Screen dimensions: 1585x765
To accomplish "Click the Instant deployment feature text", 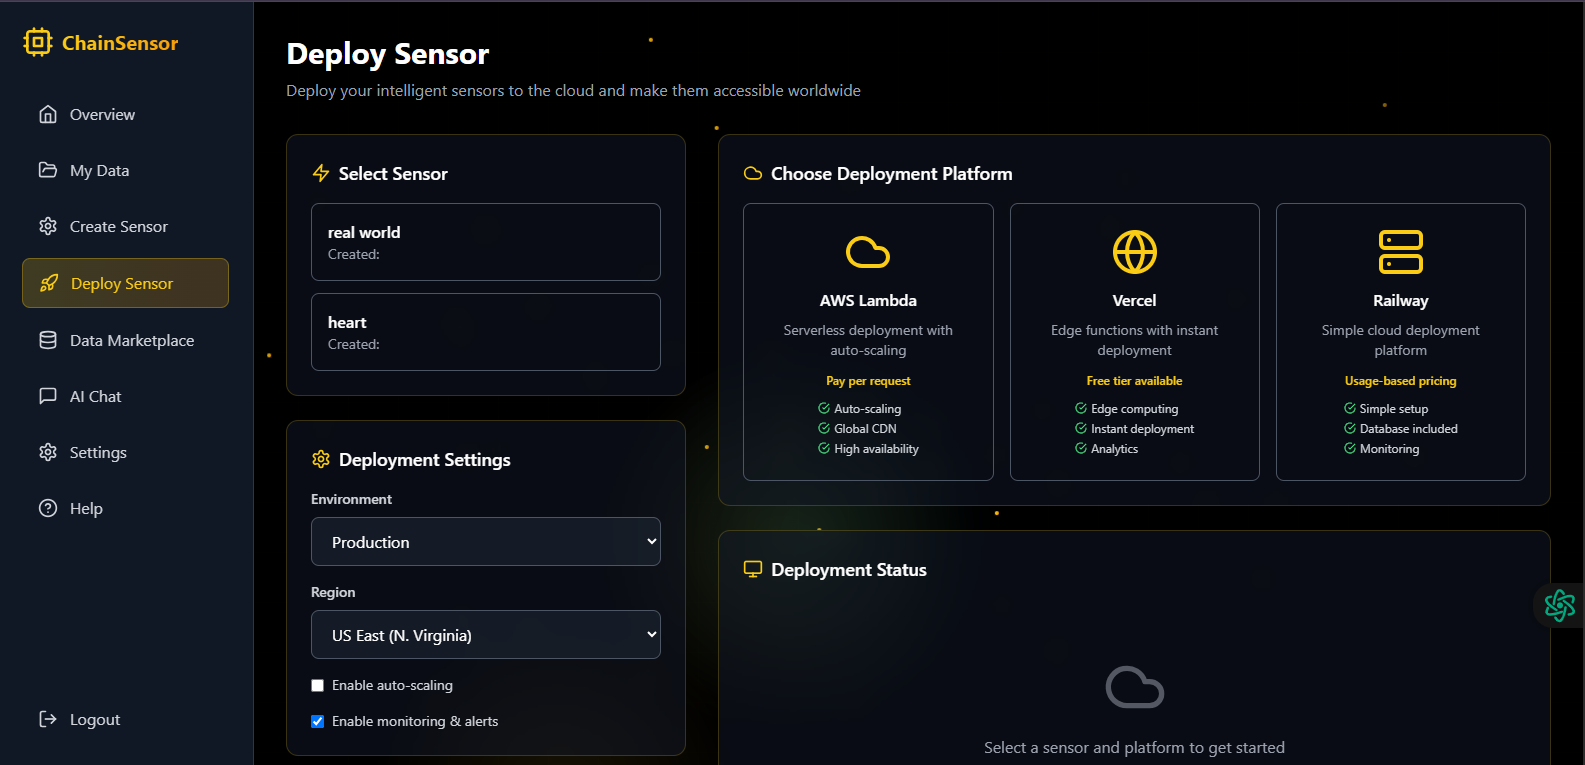I will coord(1143,428).
